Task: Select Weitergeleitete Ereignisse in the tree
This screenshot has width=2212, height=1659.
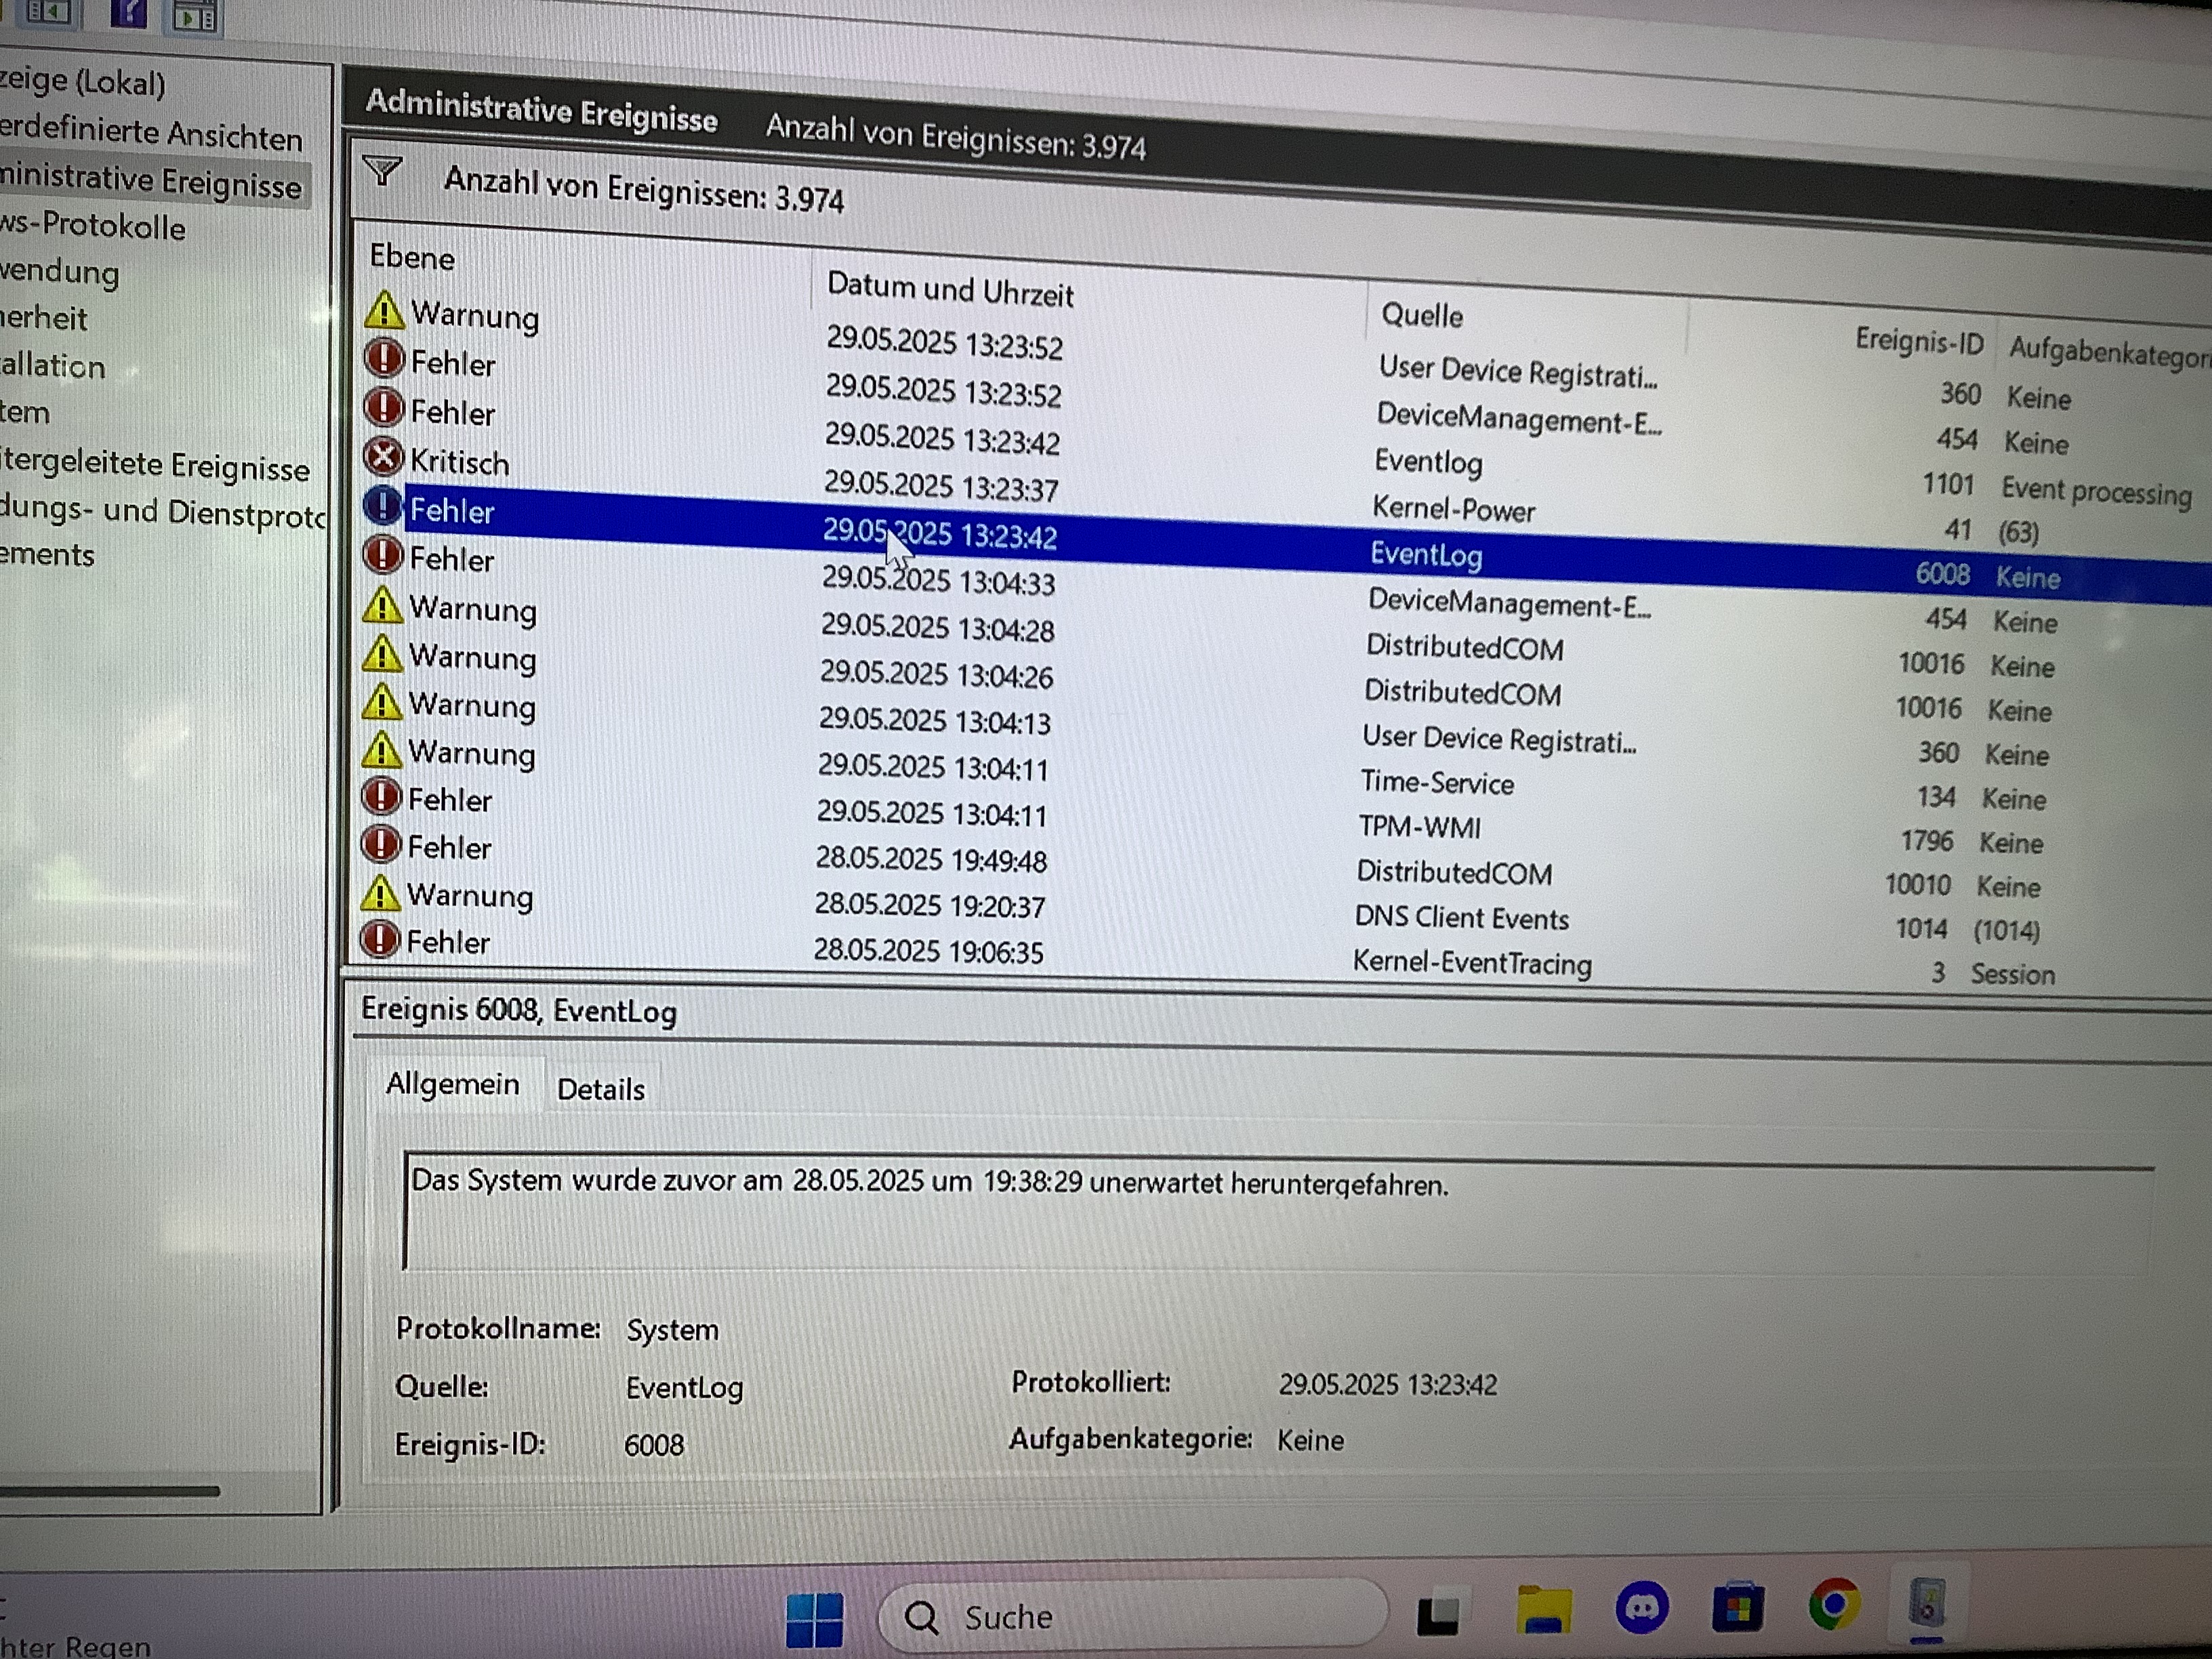Action: (x=155, y=466)
